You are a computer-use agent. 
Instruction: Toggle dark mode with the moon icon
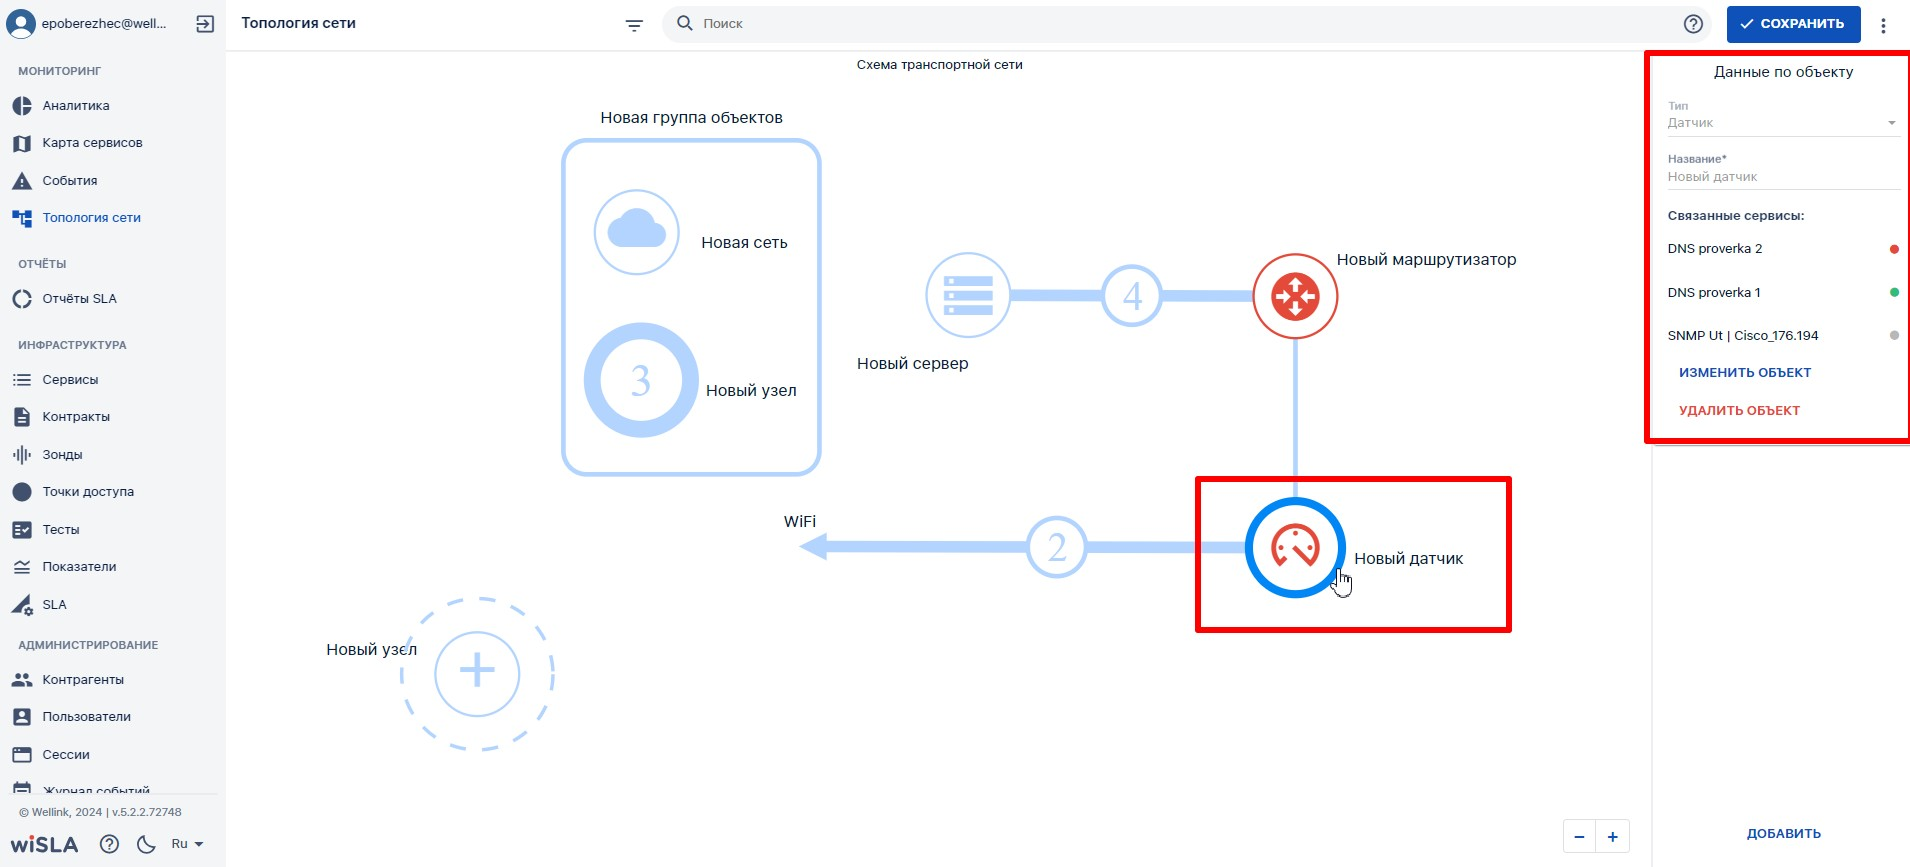coord(146,844)
